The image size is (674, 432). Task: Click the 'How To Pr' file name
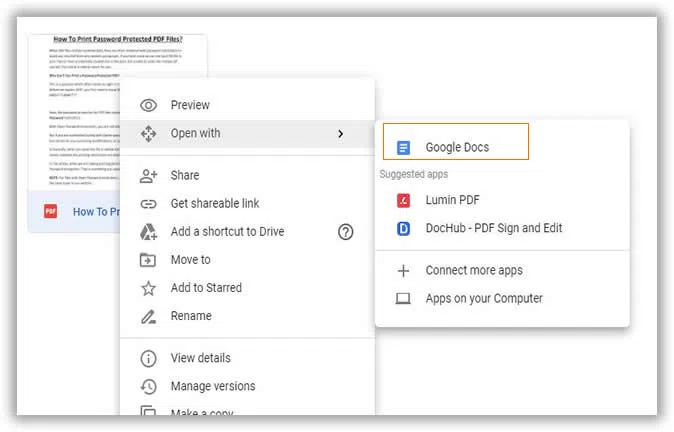tap(96, 212)
